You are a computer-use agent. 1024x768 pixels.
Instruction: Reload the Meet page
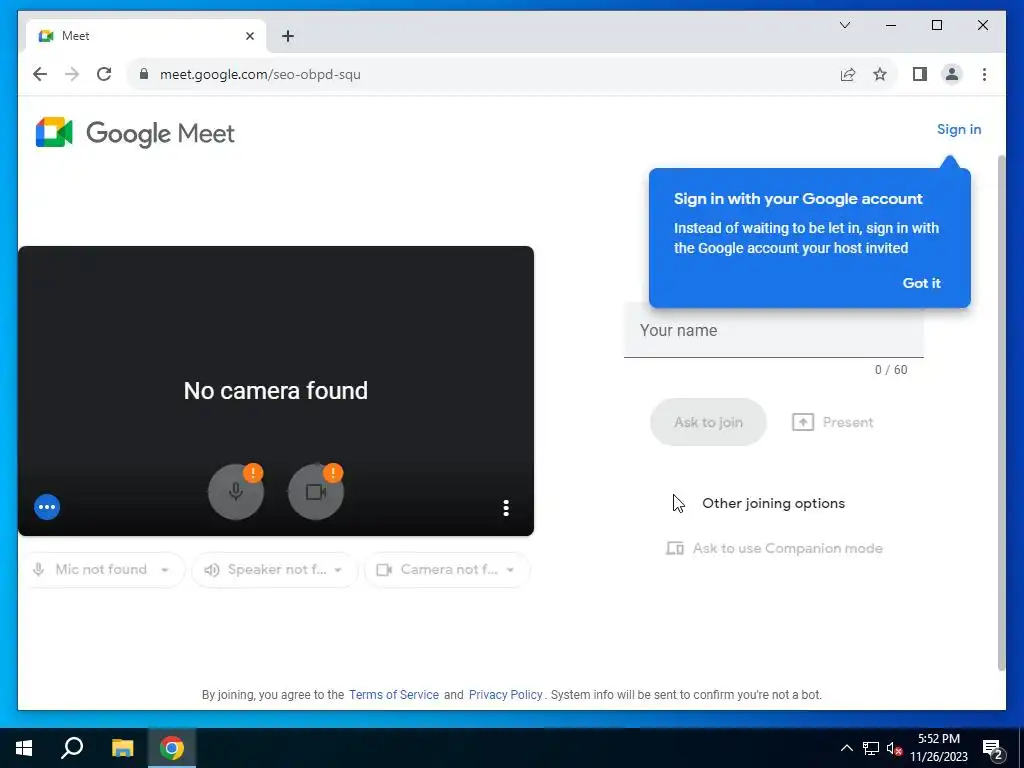click(104, 74)
